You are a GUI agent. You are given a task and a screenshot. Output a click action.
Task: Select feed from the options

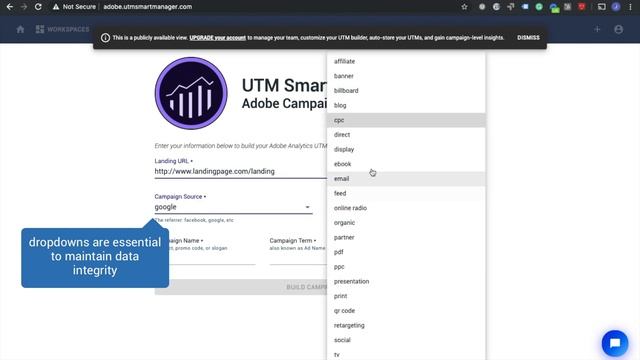coord(406,193)
